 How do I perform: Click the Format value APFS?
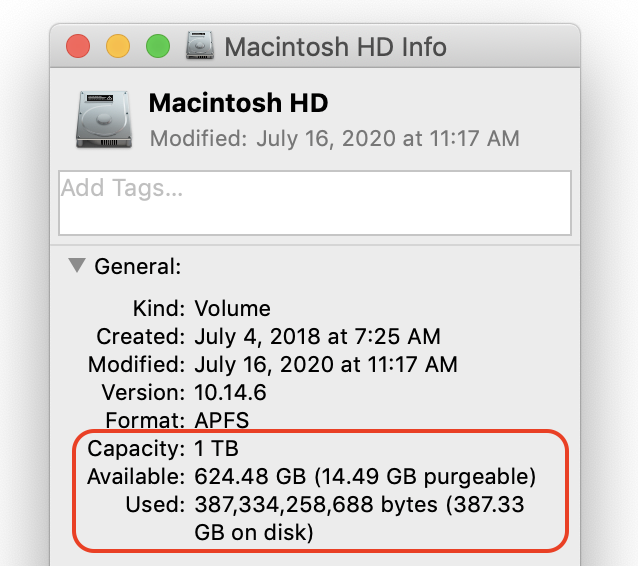tap(221, 420)
